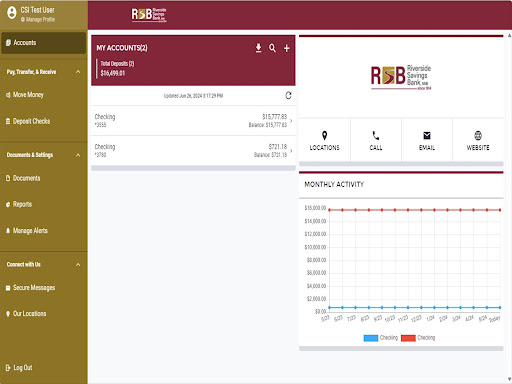The image size is (512, 384).
Task: Add an account with plus icon
Action: [x=287, y=48]
